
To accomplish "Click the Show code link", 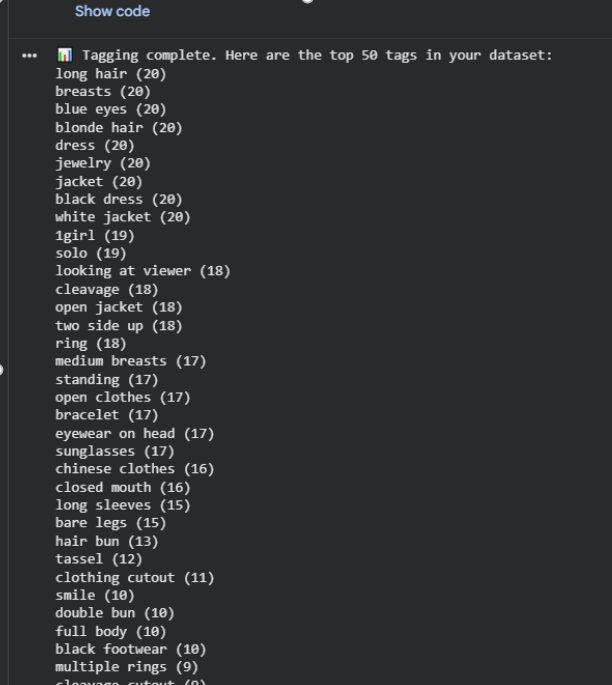I will point(112,11).
